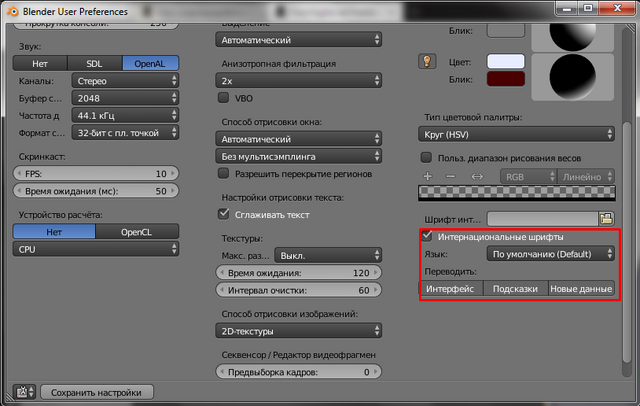Click the Blender logo in the title bar
The width and height of the screenshot is (640, 406).
pos(13,11)
